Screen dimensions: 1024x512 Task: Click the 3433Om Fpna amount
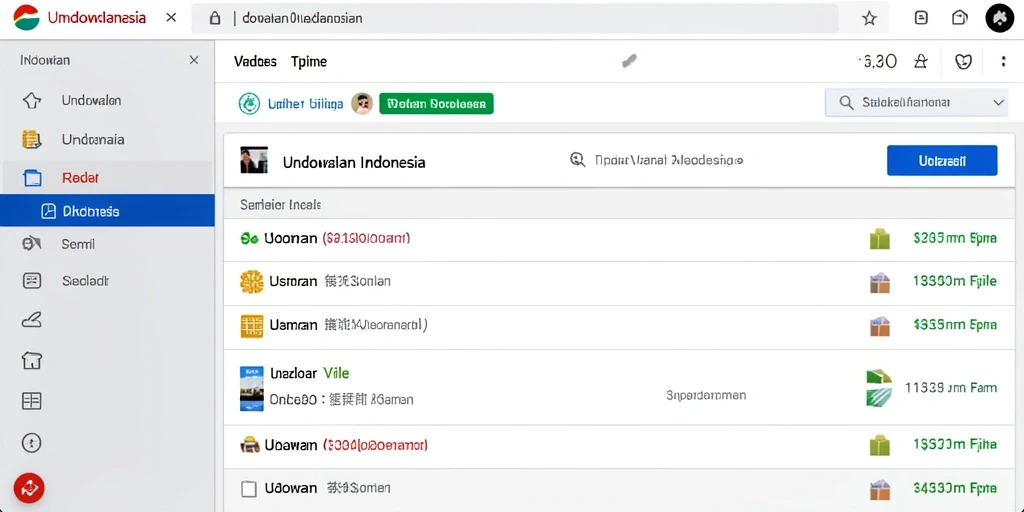point(955,488)
